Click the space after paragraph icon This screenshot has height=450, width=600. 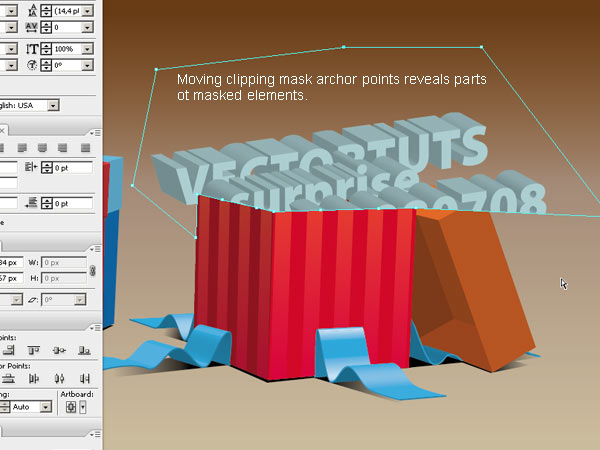31,203
